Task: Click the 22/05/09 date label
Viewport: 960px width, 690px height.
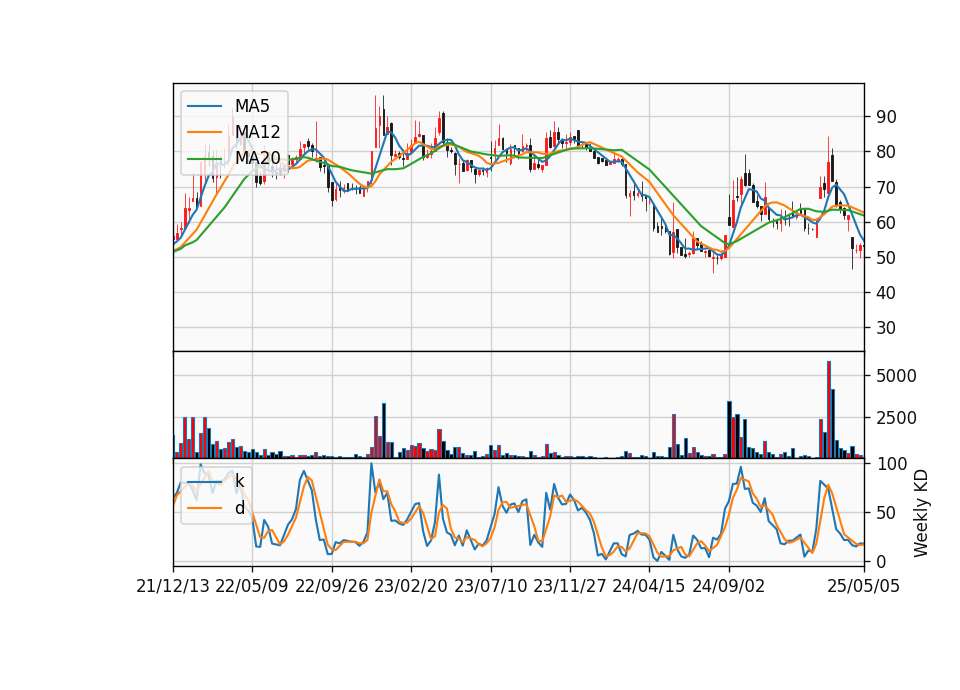Action: point(252,586)
